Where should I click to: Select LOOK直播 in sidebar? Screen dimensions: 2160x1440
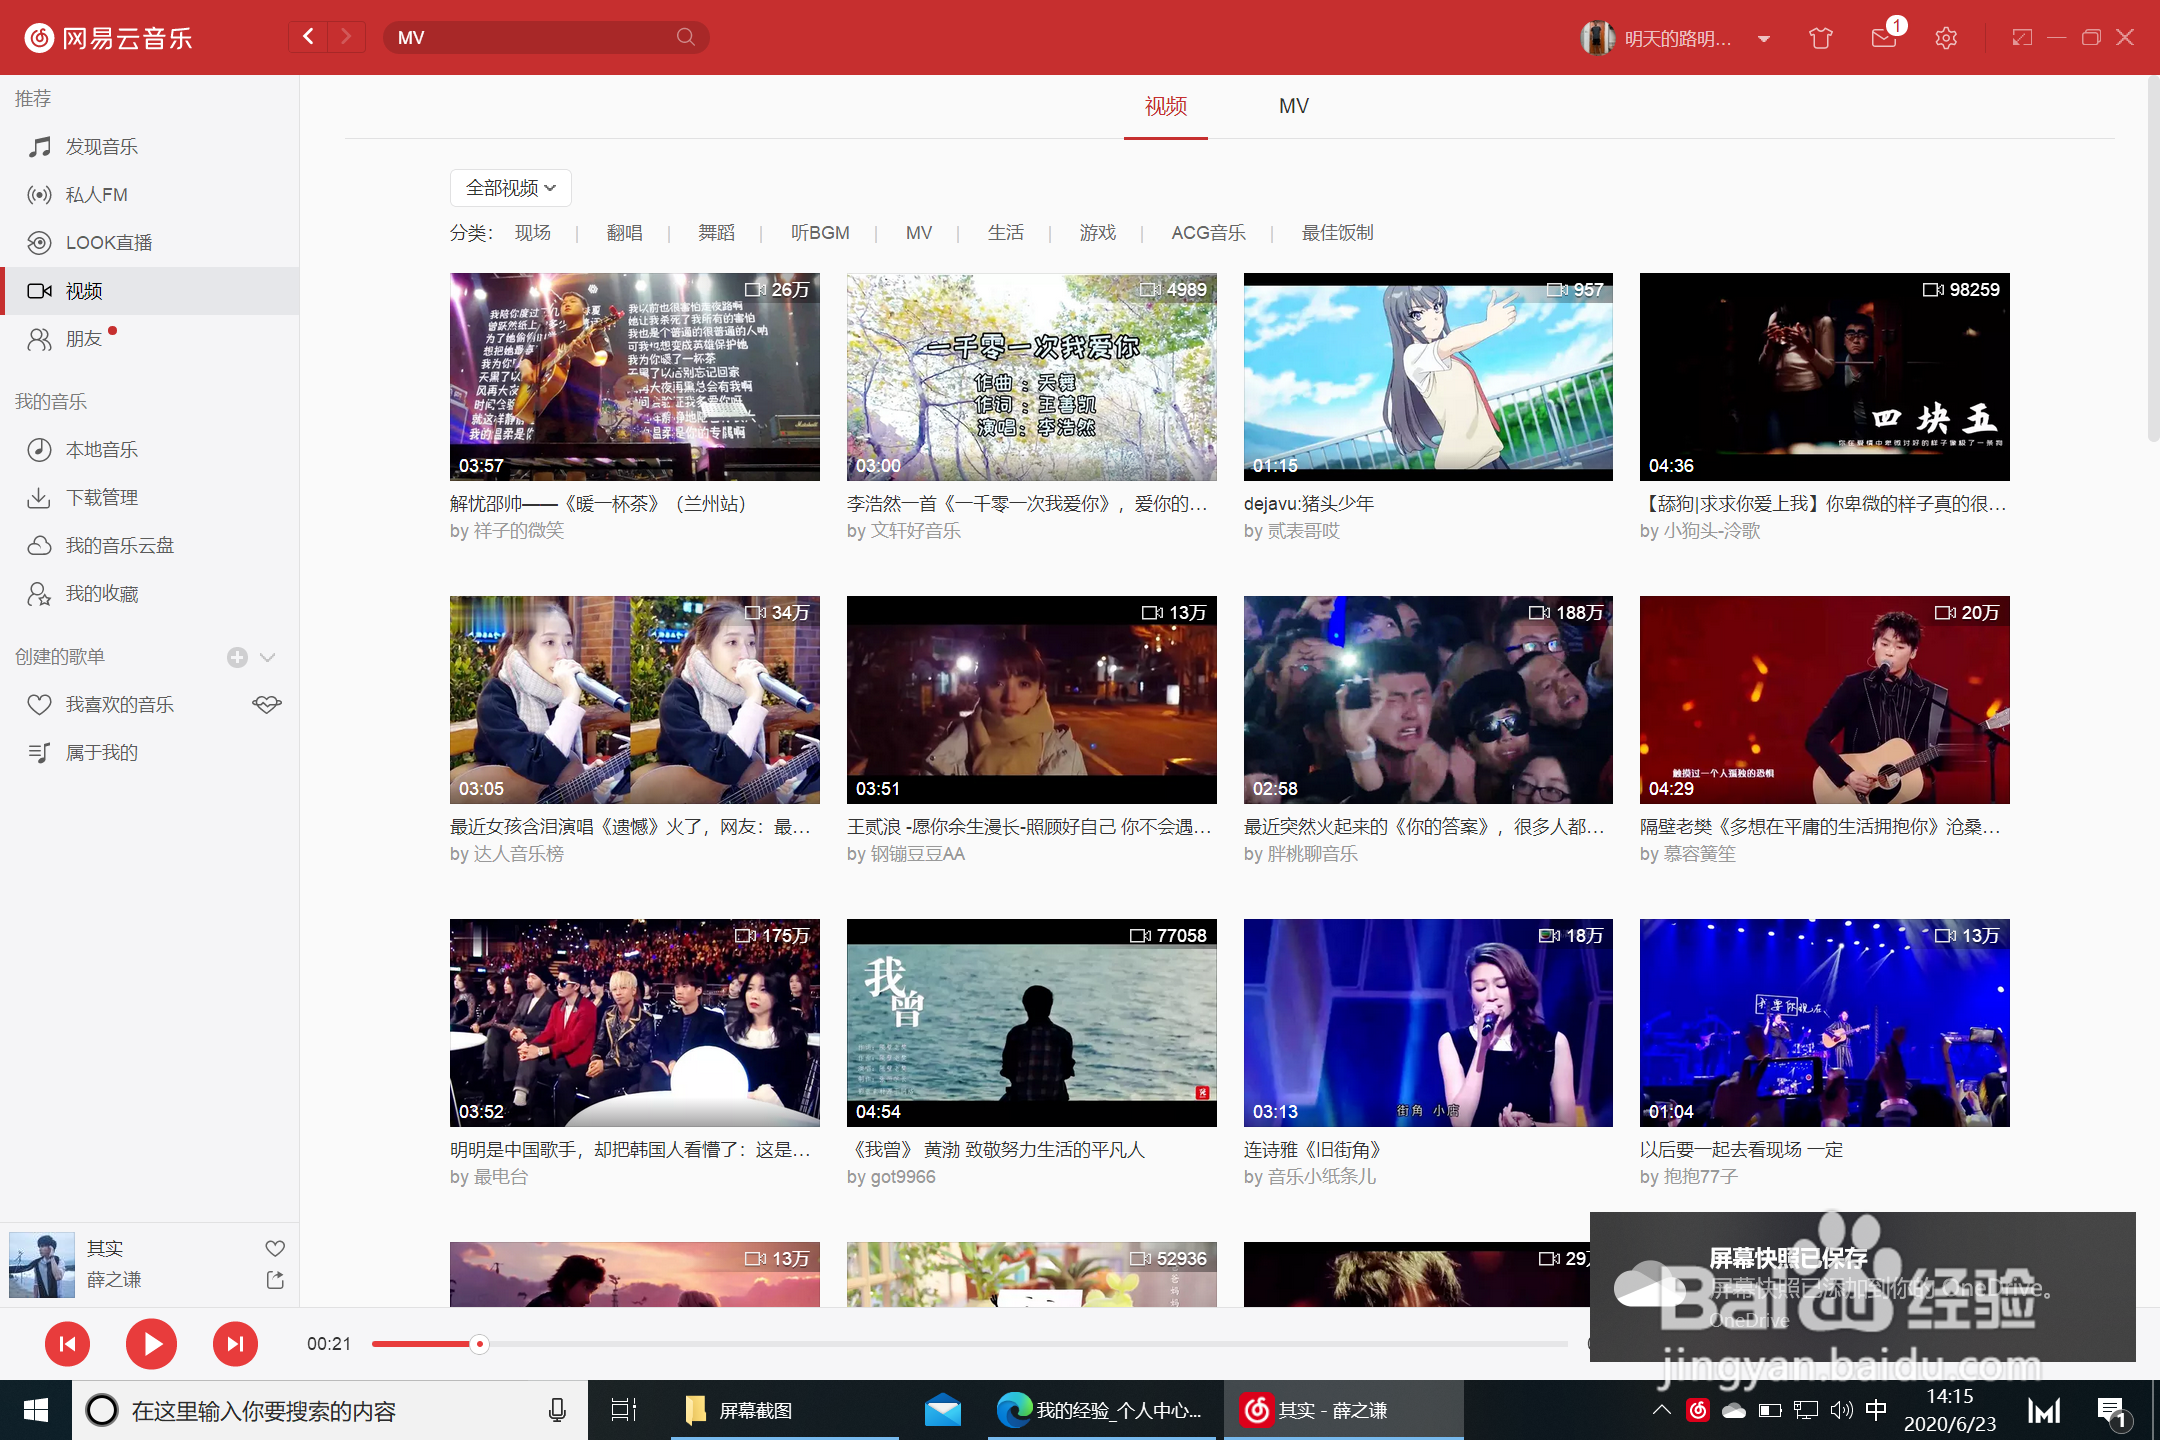108,243
